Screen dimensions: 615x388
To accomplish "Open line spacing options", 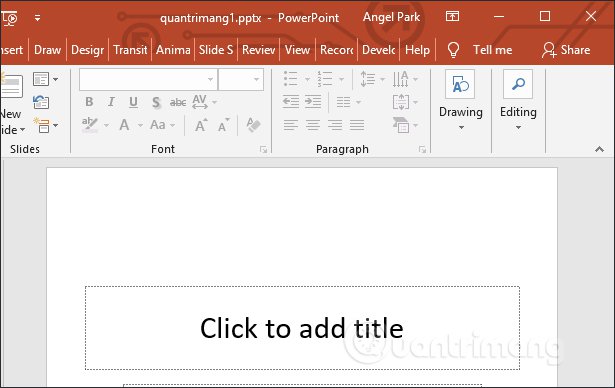I will click(x=368, y=79).
